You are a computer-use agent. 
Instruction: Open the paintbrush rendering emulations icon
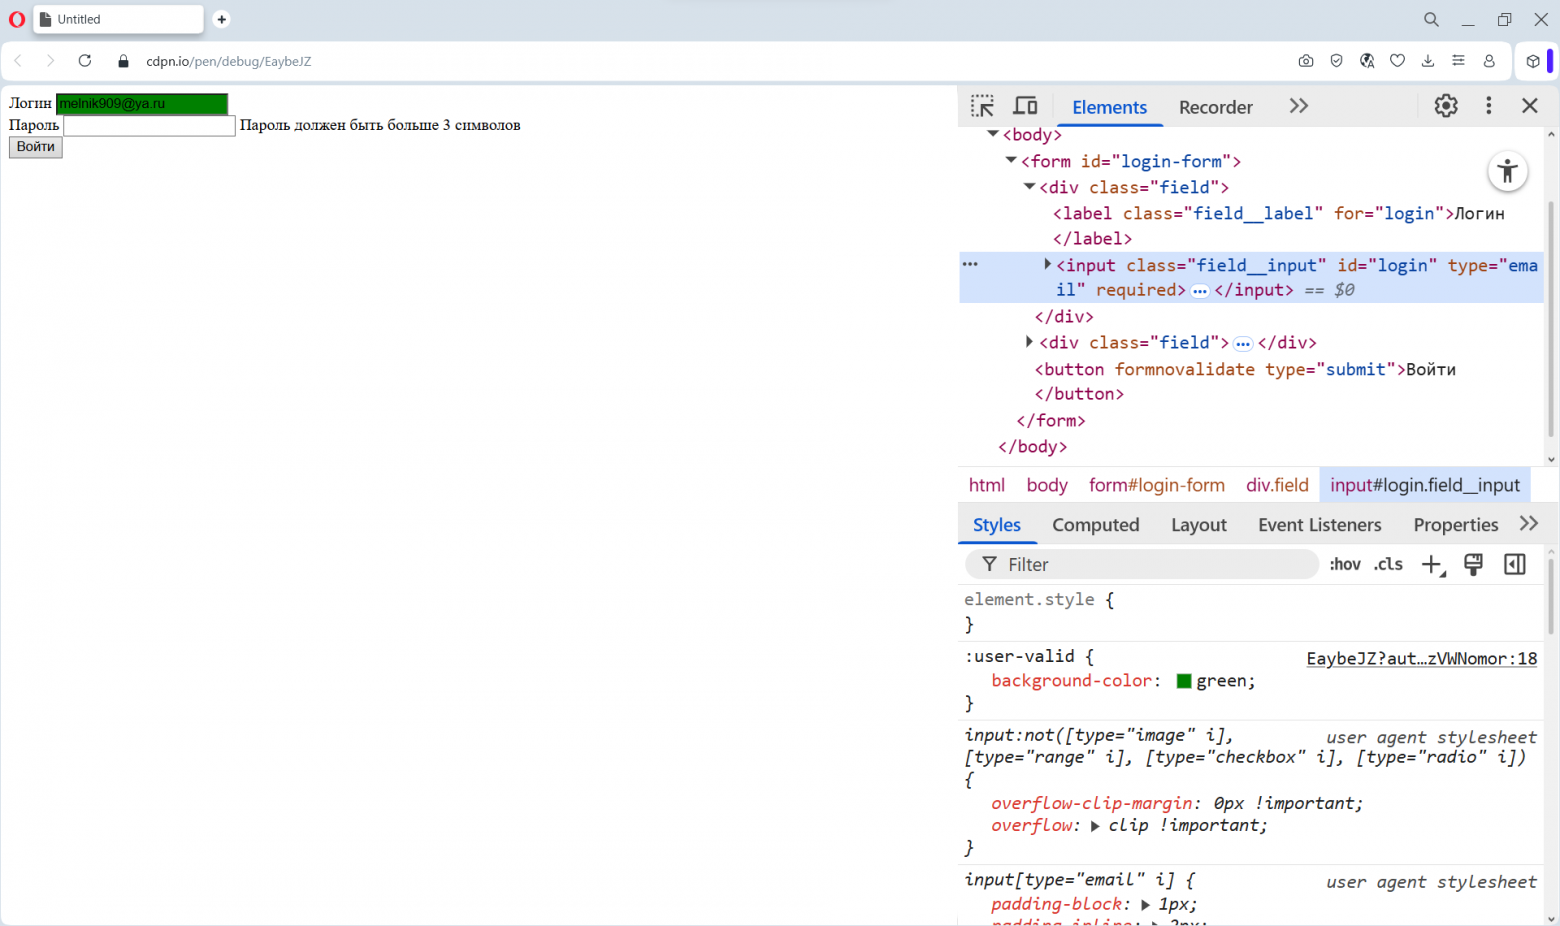point(1473,565)
